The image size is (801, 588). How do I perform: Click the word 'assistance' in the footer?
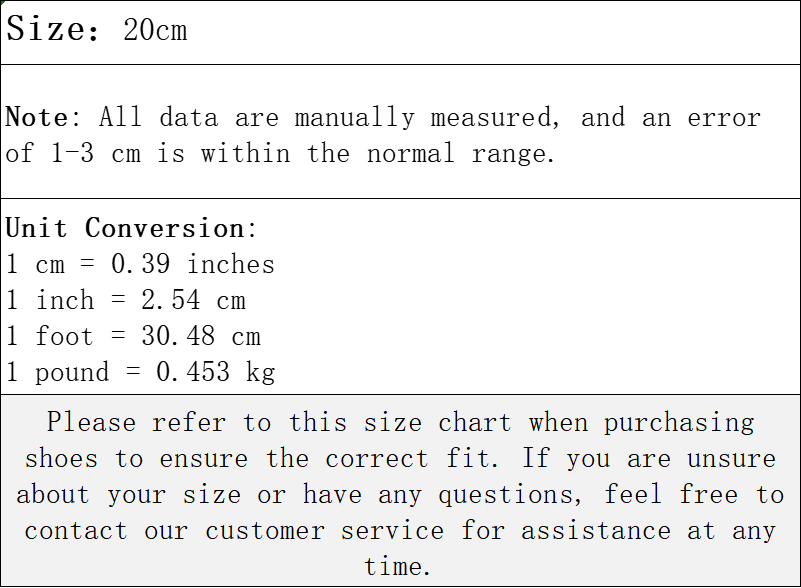click(x=596, y=531)
